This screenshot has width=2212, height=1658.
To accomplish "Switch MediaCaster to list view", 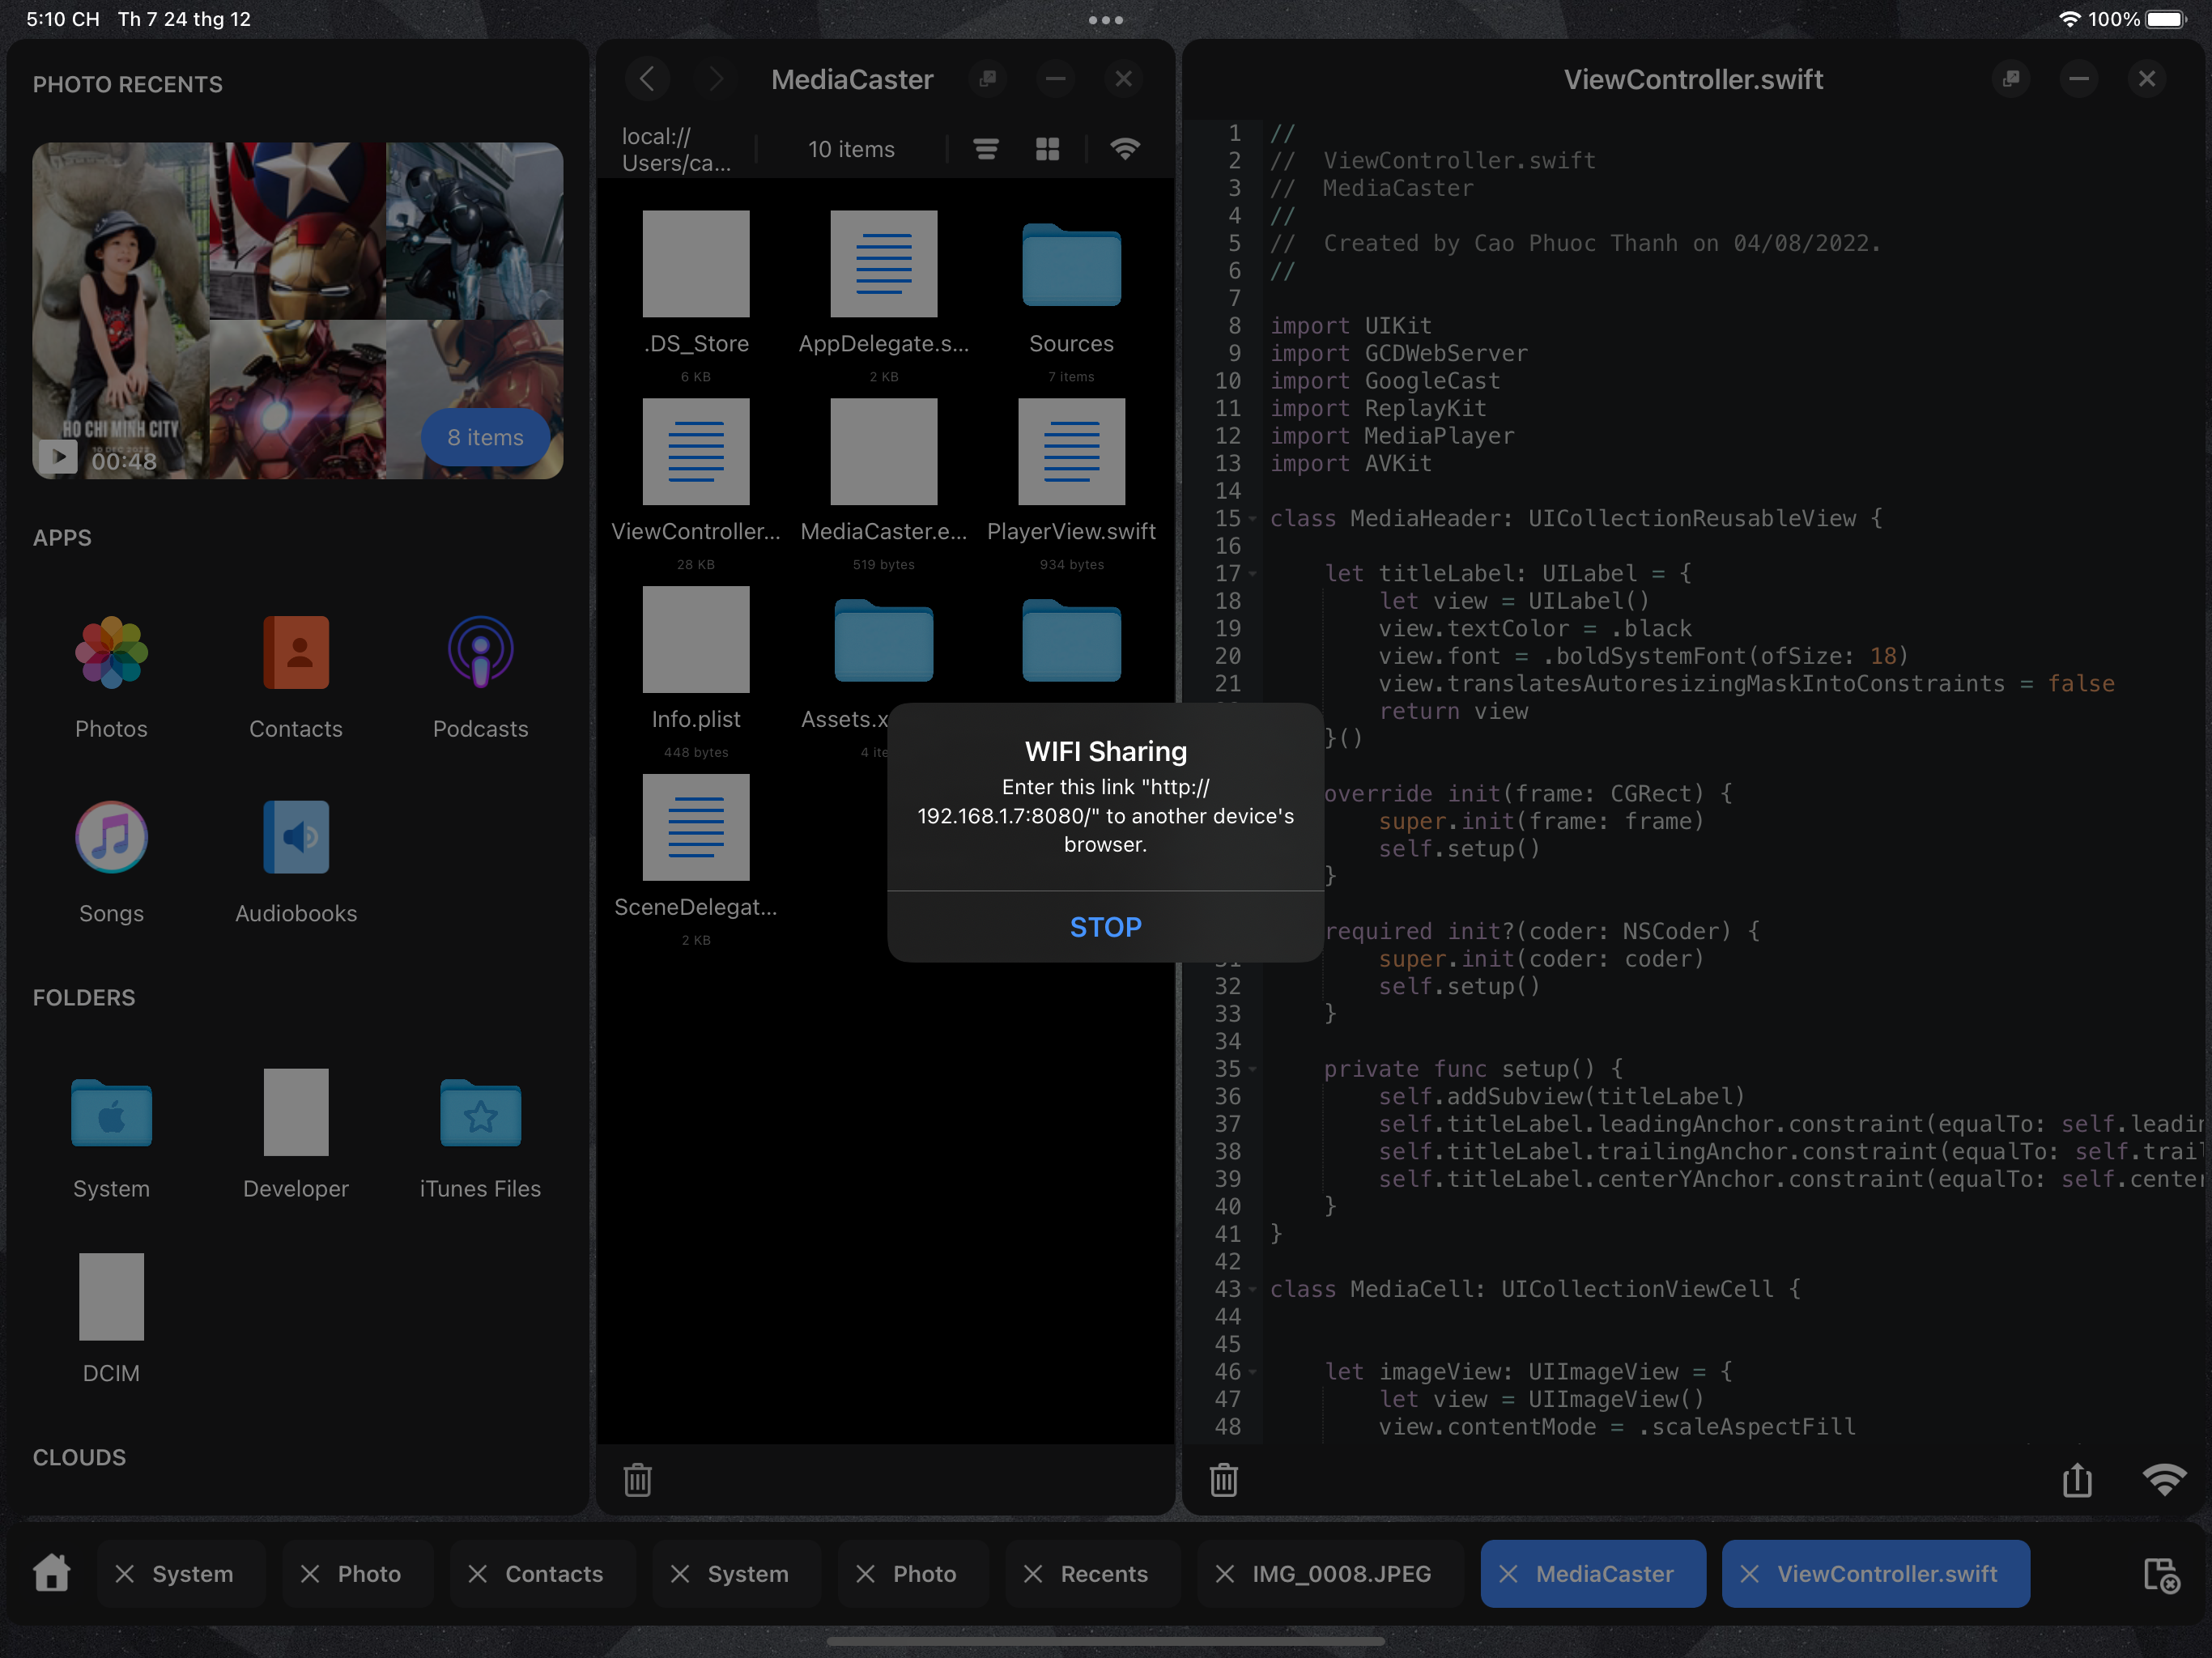I will [x=986, y=149].
